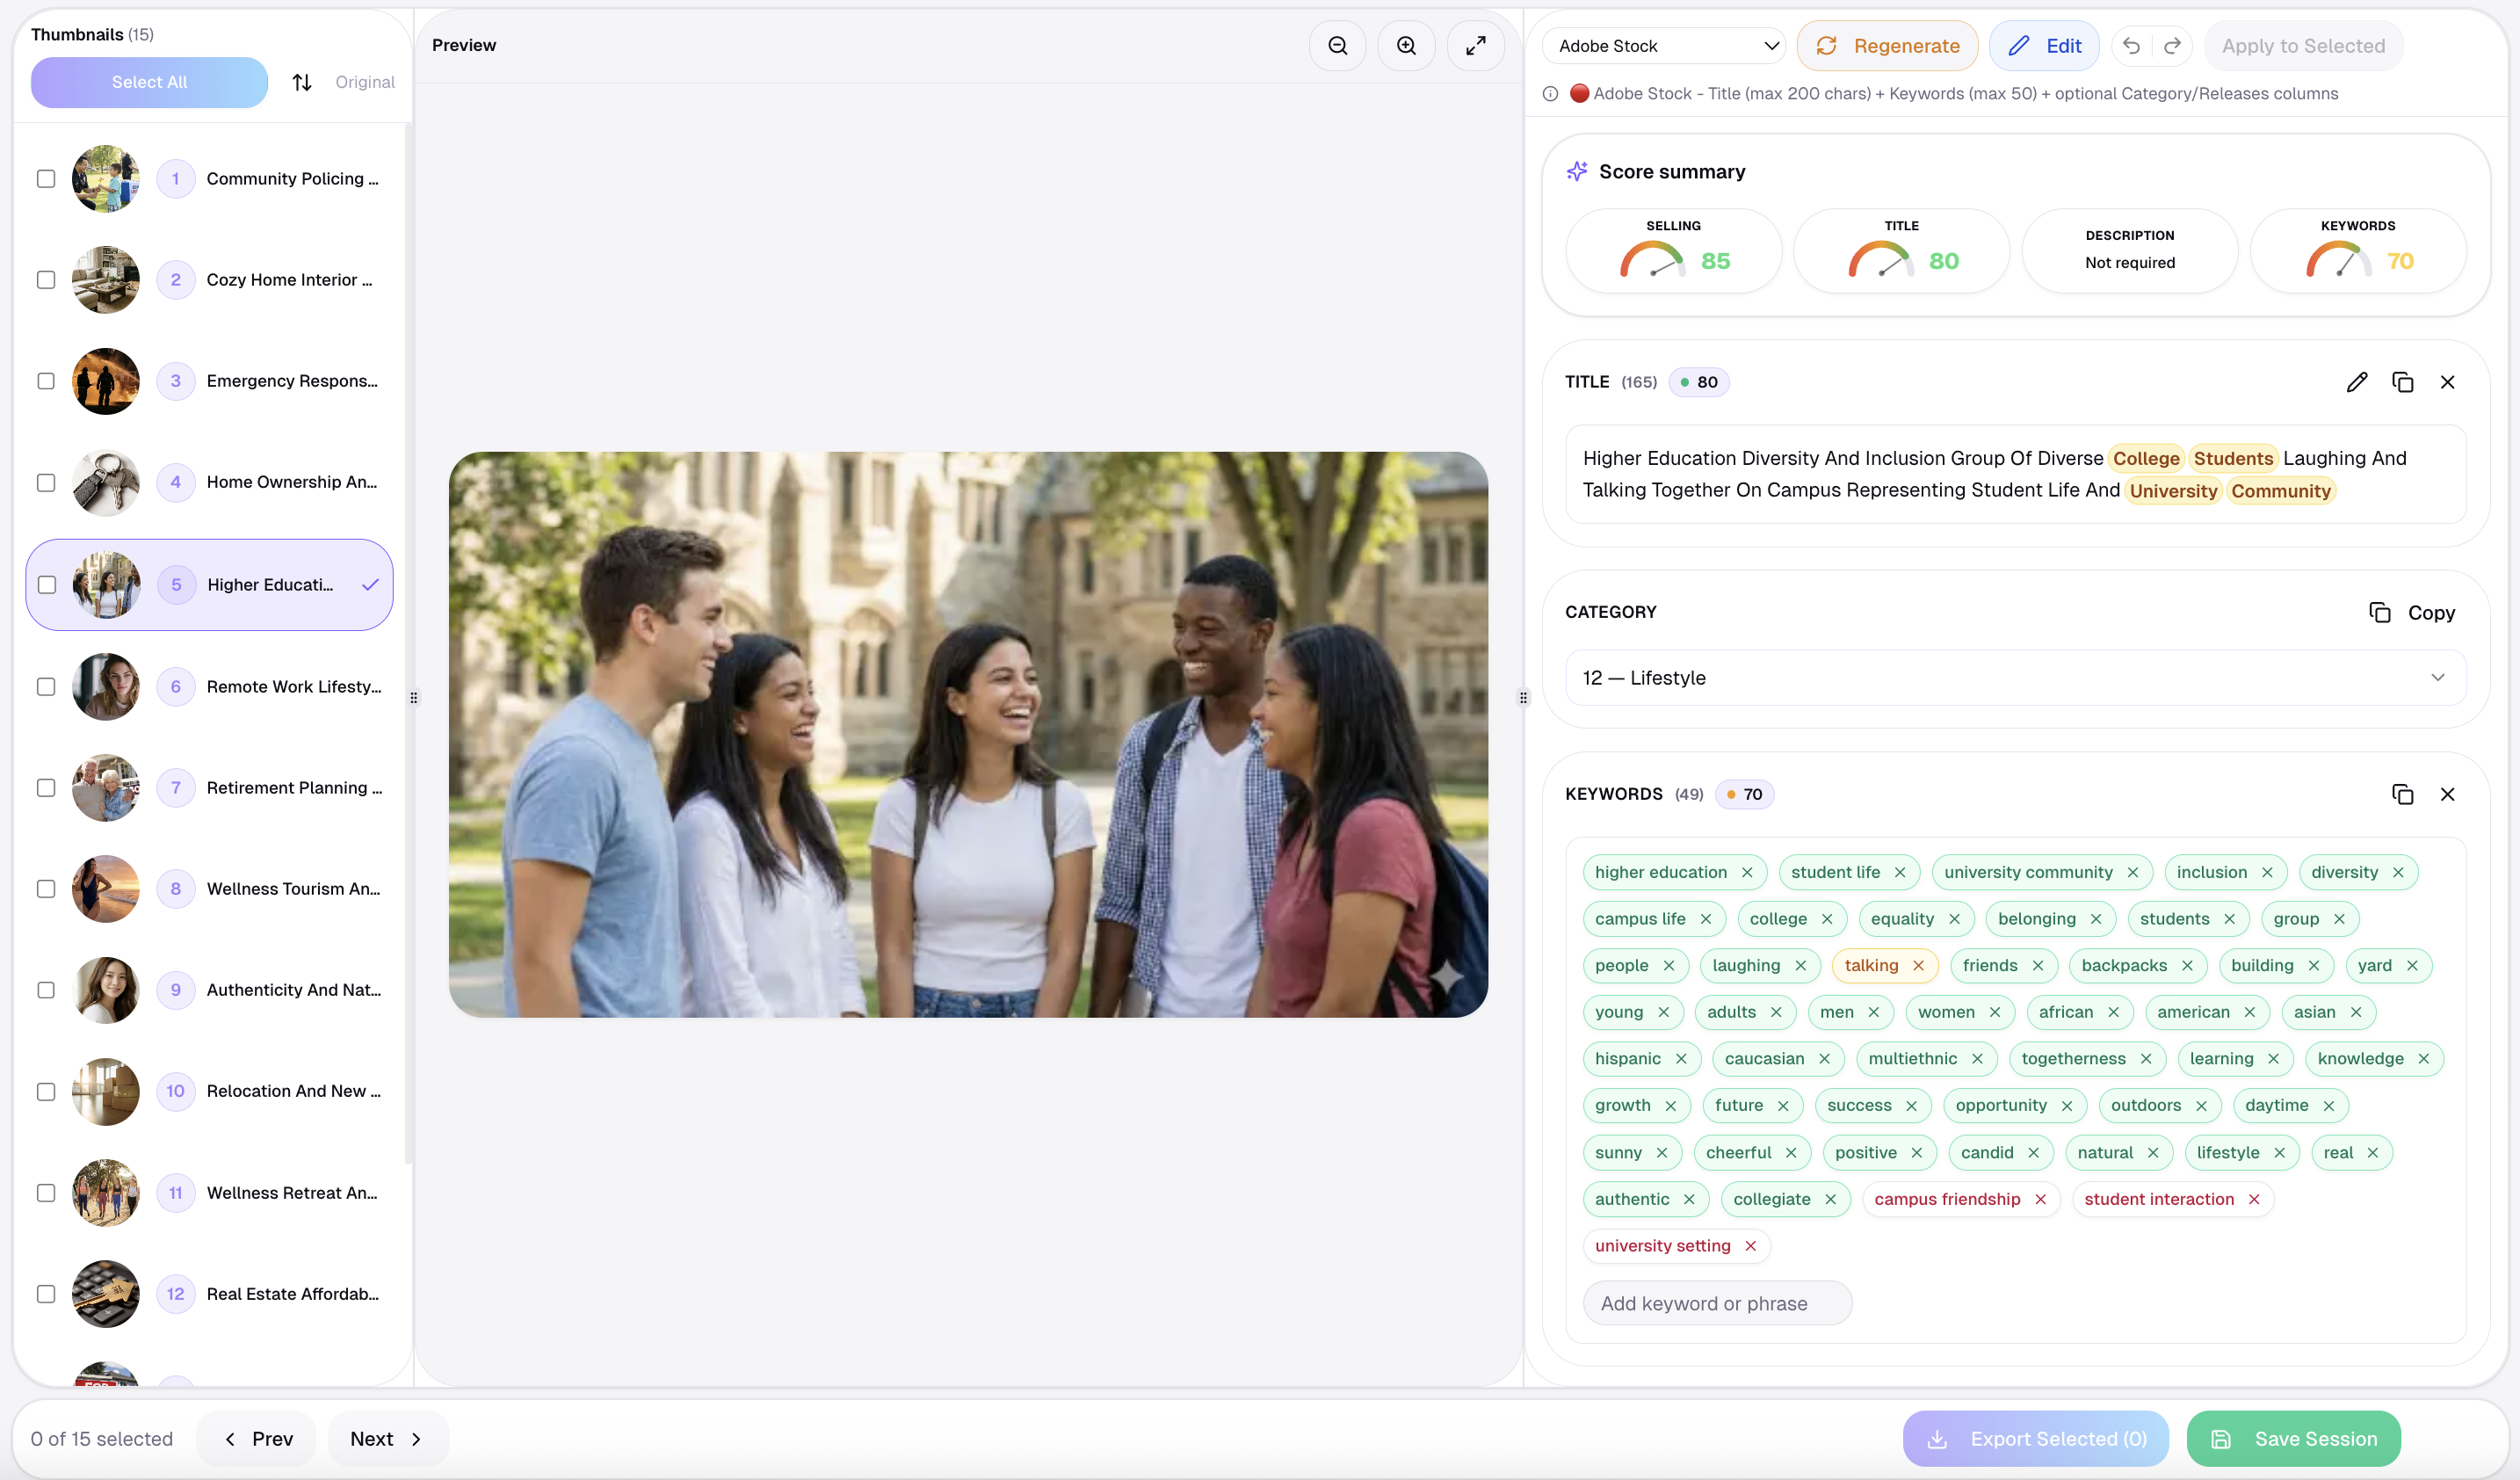Screen dimensions: 2520x1480
Task: Select Relocation And New list item
Action: point(210,1091)
